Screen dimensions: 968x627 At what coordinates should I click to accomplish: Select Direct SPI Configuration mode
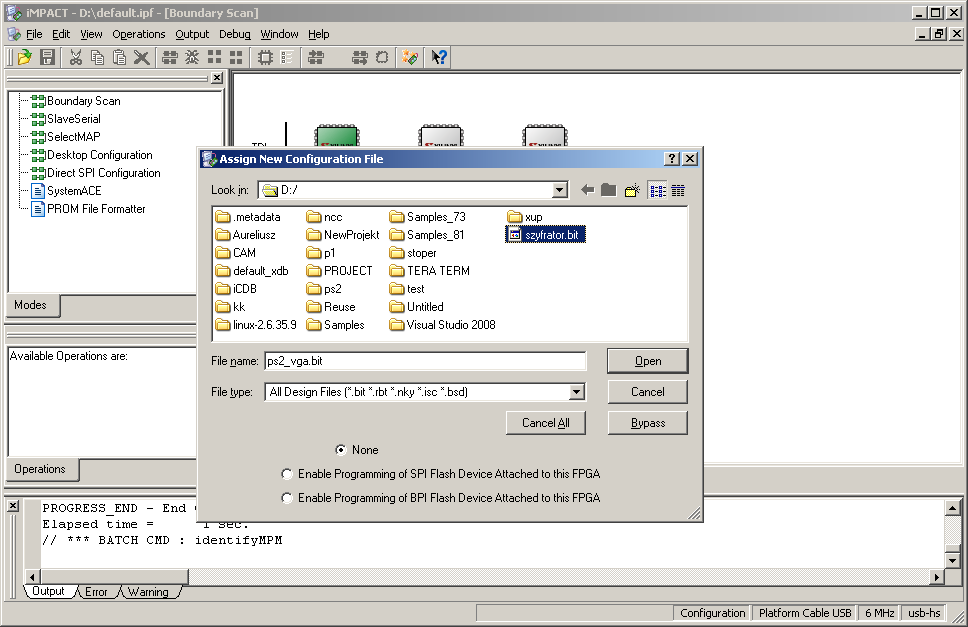coord(96,173)
